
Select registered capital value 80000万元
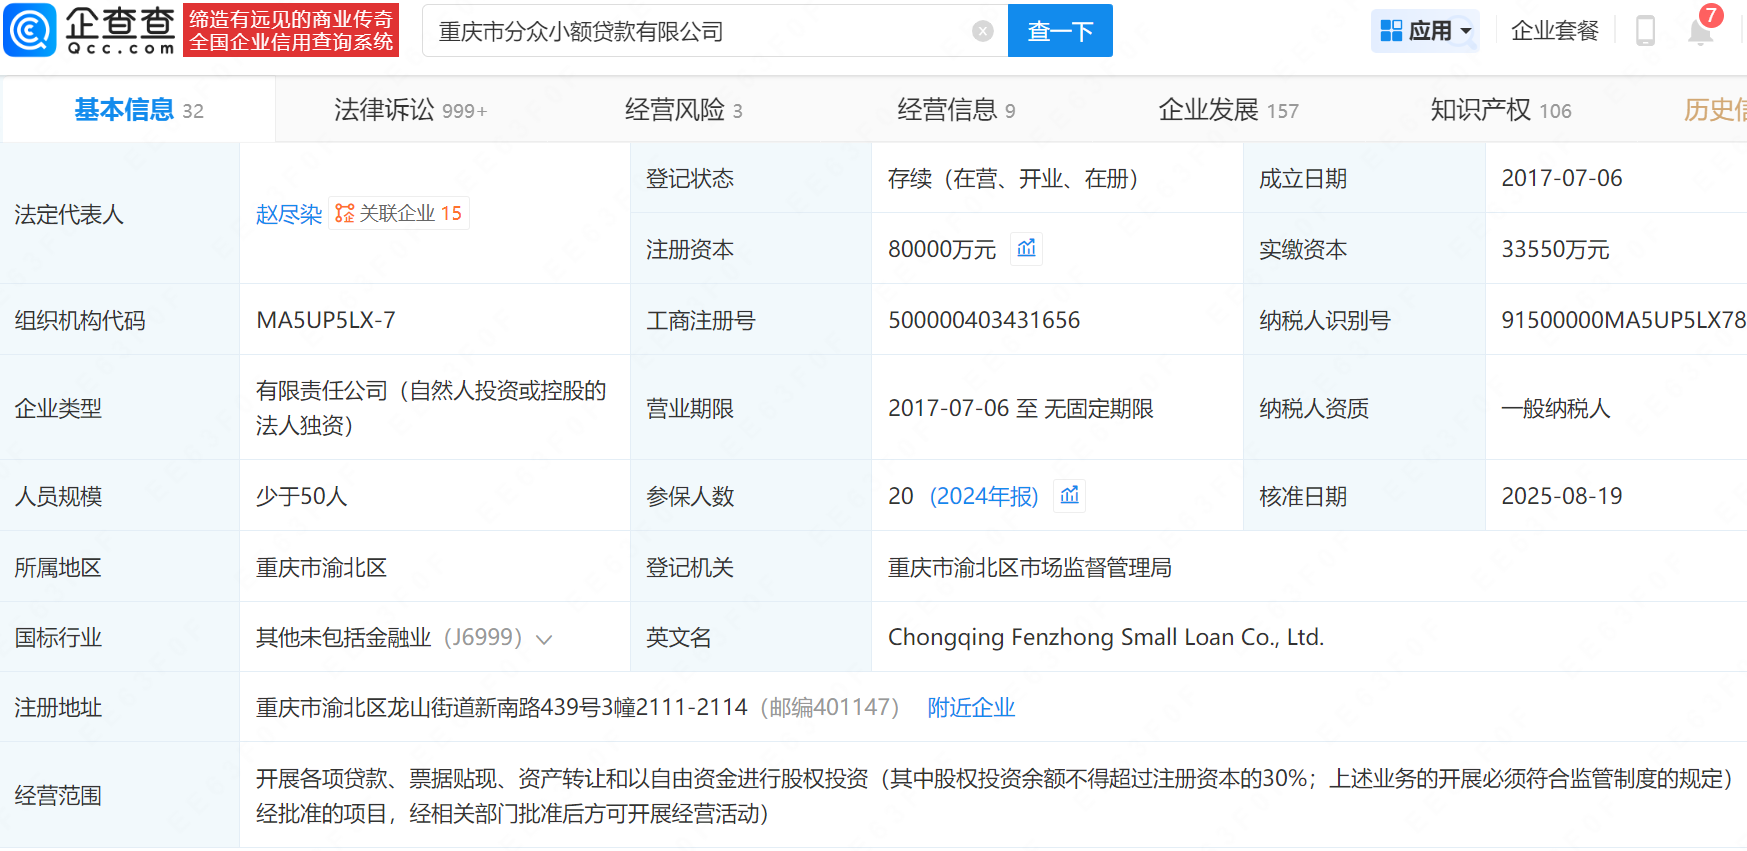pos(942,249)
